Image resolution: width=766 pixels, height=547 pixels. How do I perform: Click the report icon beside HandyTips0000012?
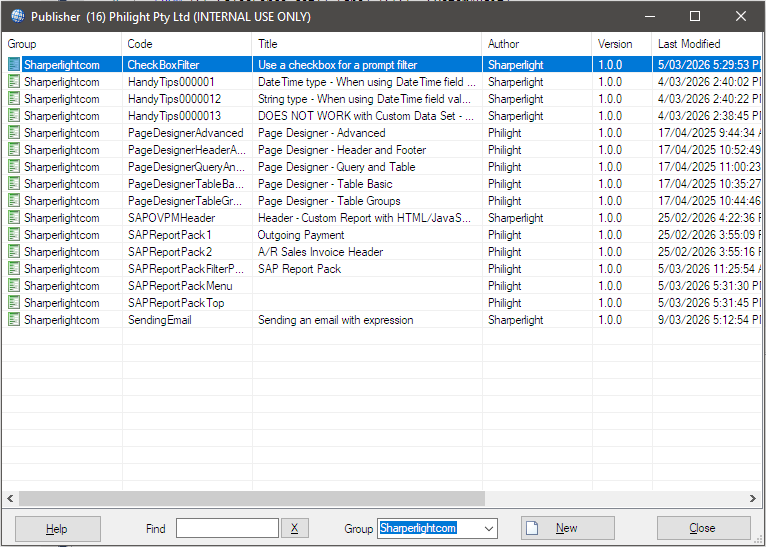coord(14,99)
